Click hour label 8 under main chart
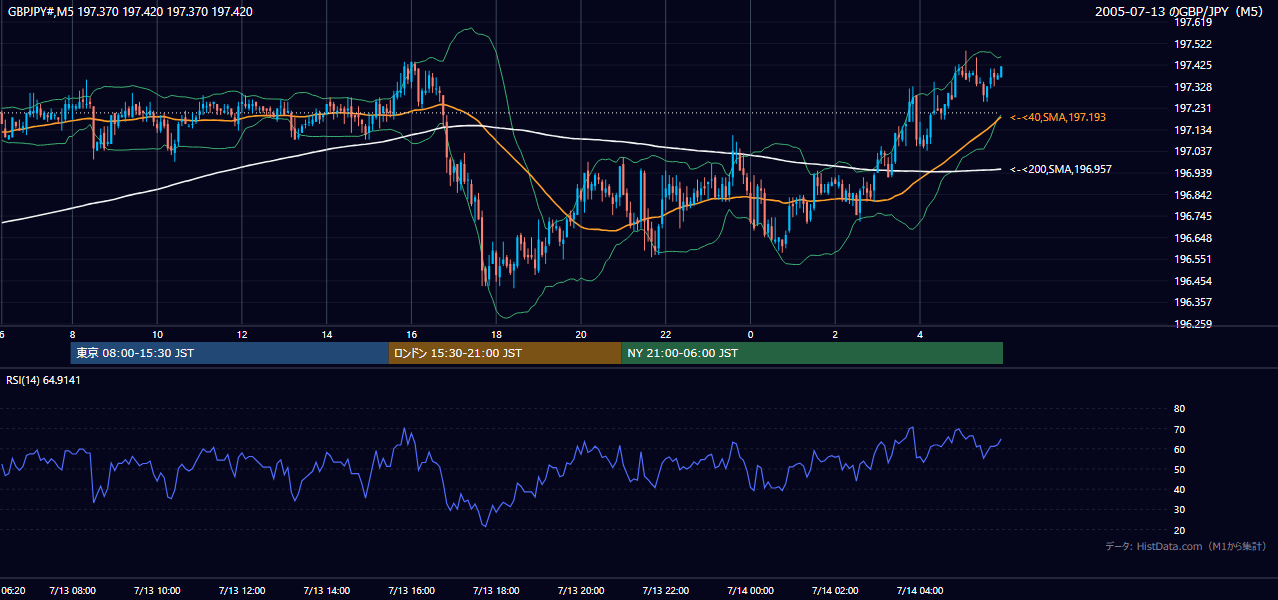The image size is (1278, 600). 72,335
